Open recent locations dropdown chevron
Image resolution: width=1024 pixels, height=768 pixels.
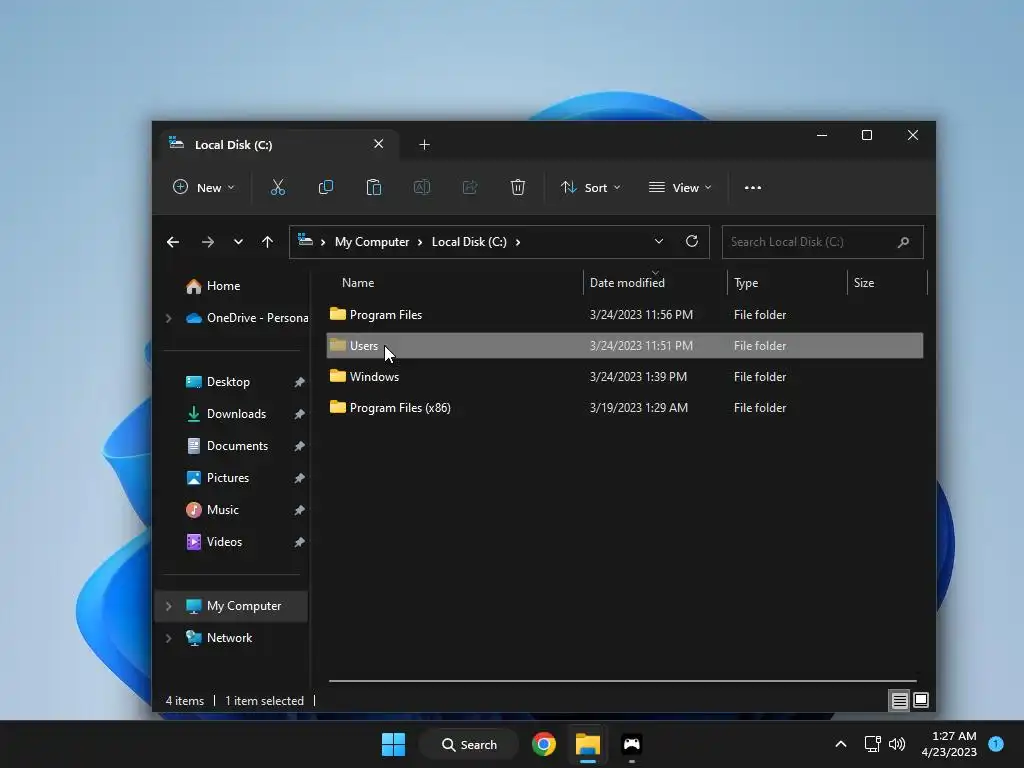238,242
